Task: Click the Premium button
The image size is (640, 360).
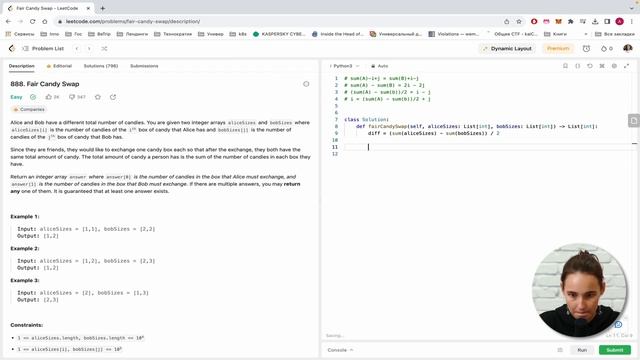Action: click(x=558, y=49)
